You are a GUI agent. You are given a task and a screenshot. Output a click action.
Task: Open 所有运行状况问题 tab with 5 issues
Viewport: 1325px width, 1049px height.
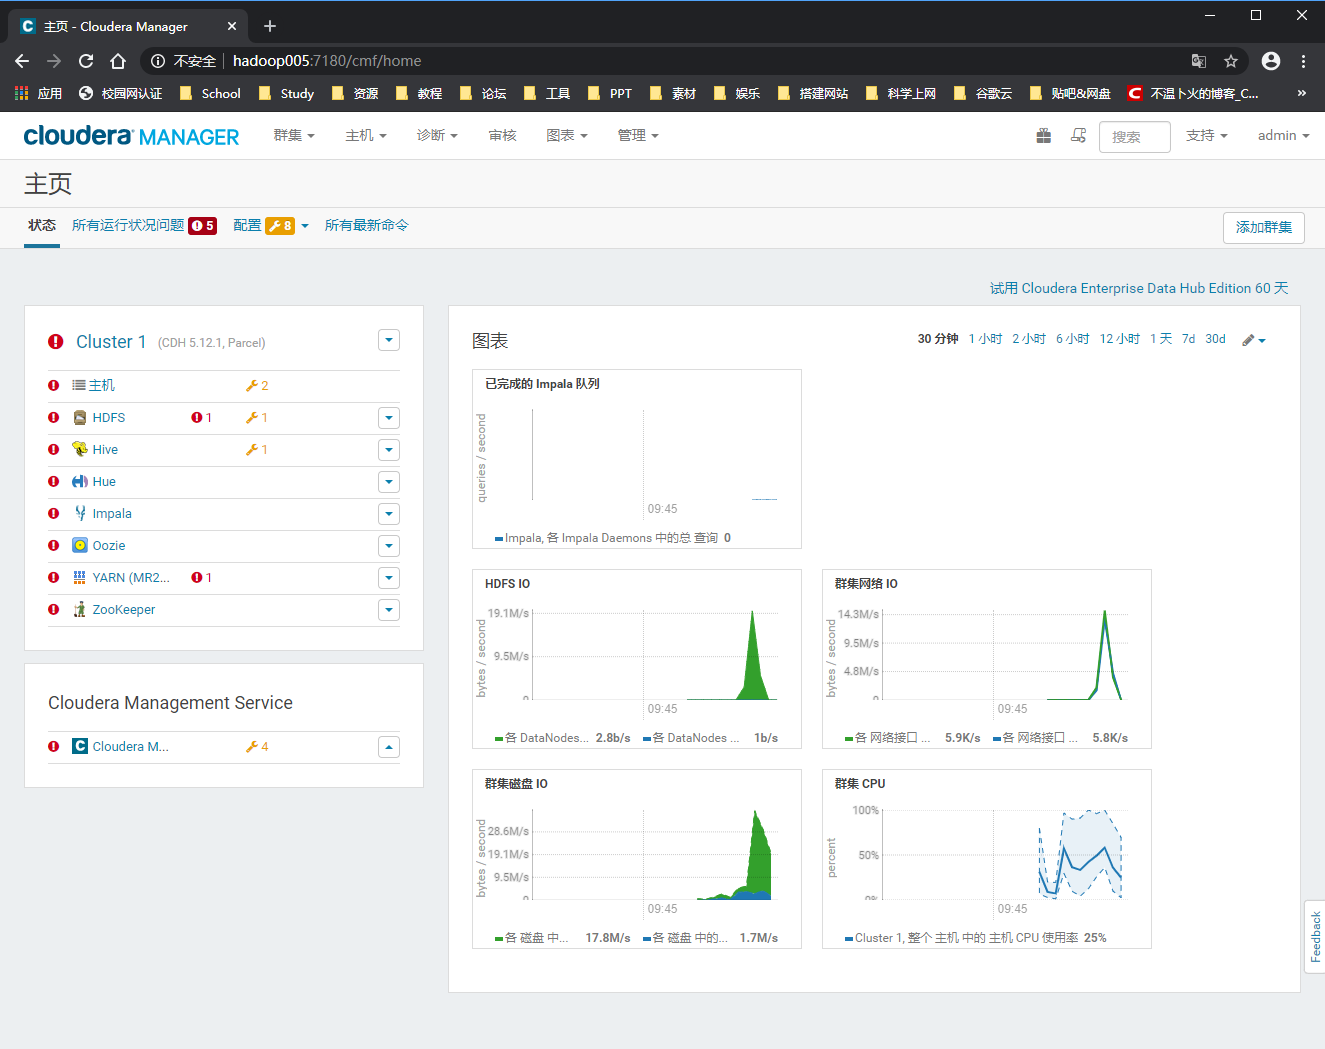144,226
